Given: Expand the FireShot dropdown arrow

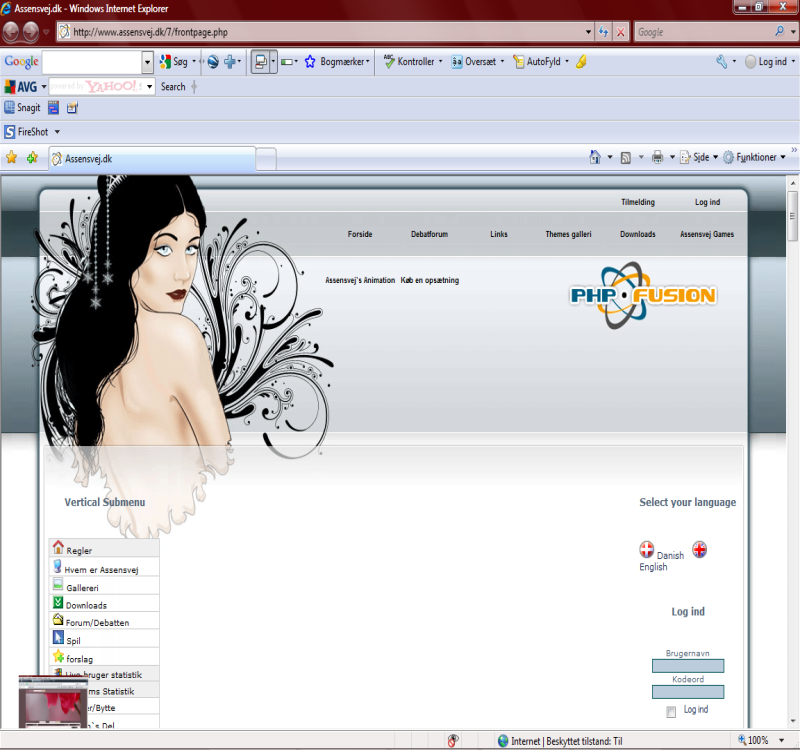Looking at the screenshot, I should (57, 132).
